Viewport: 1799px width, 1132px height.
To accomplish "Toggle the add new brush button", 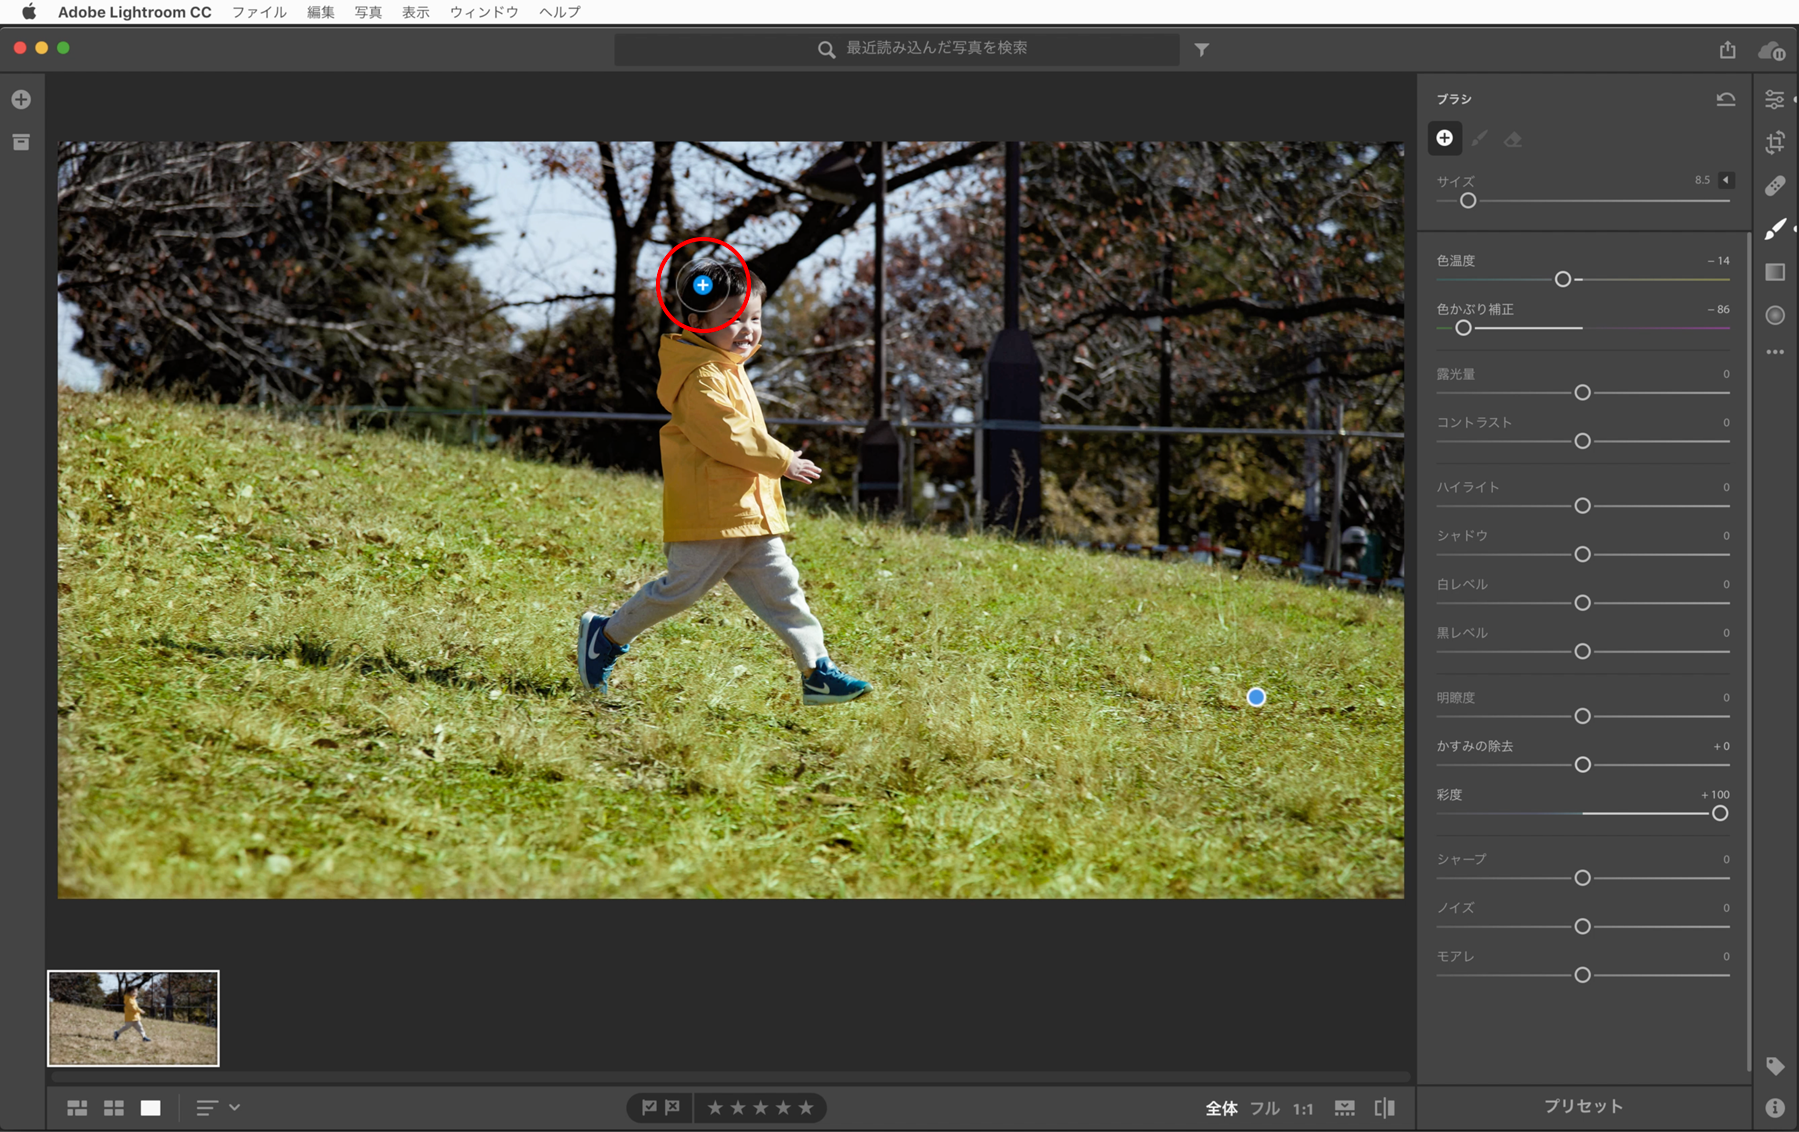I will coord(1445,138).
